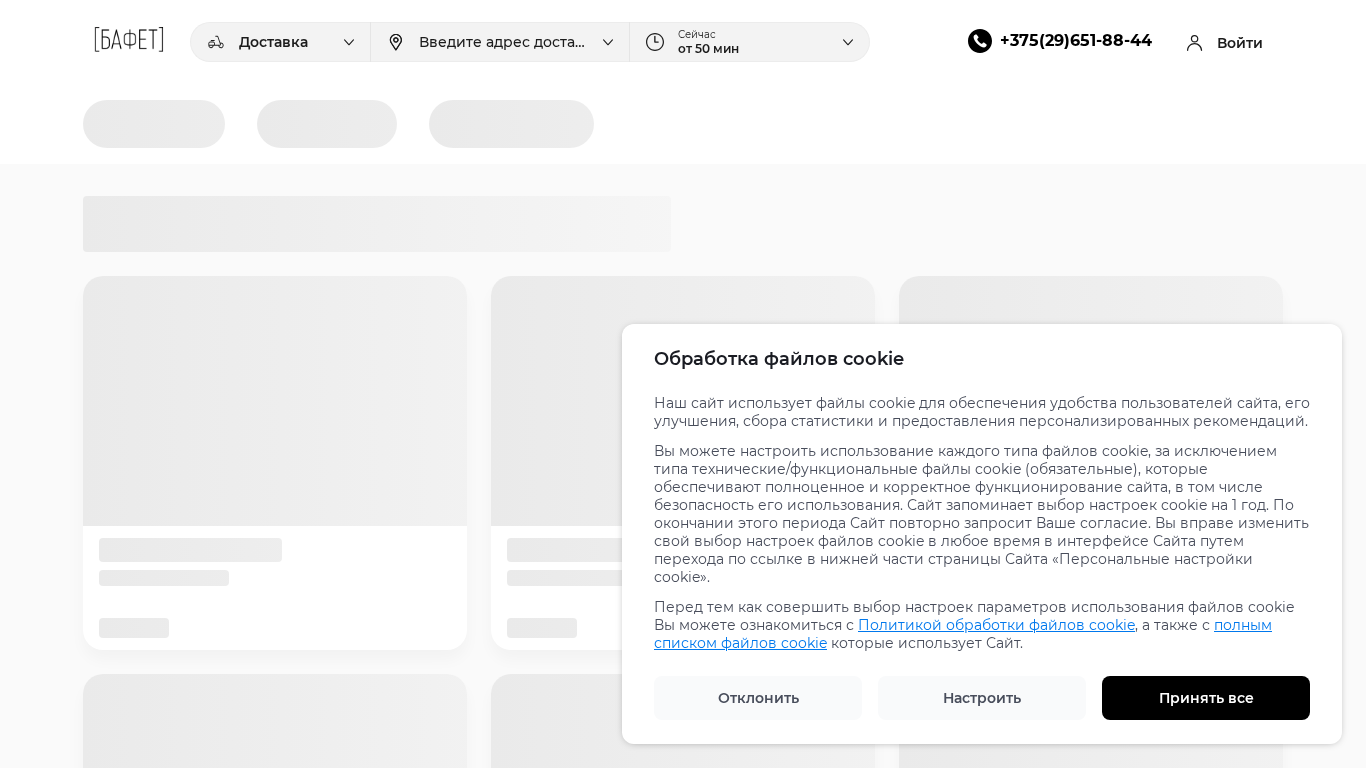Select the leftmost loading category pill
This screenshot has width=1366, height=768.
click(154, 124)
